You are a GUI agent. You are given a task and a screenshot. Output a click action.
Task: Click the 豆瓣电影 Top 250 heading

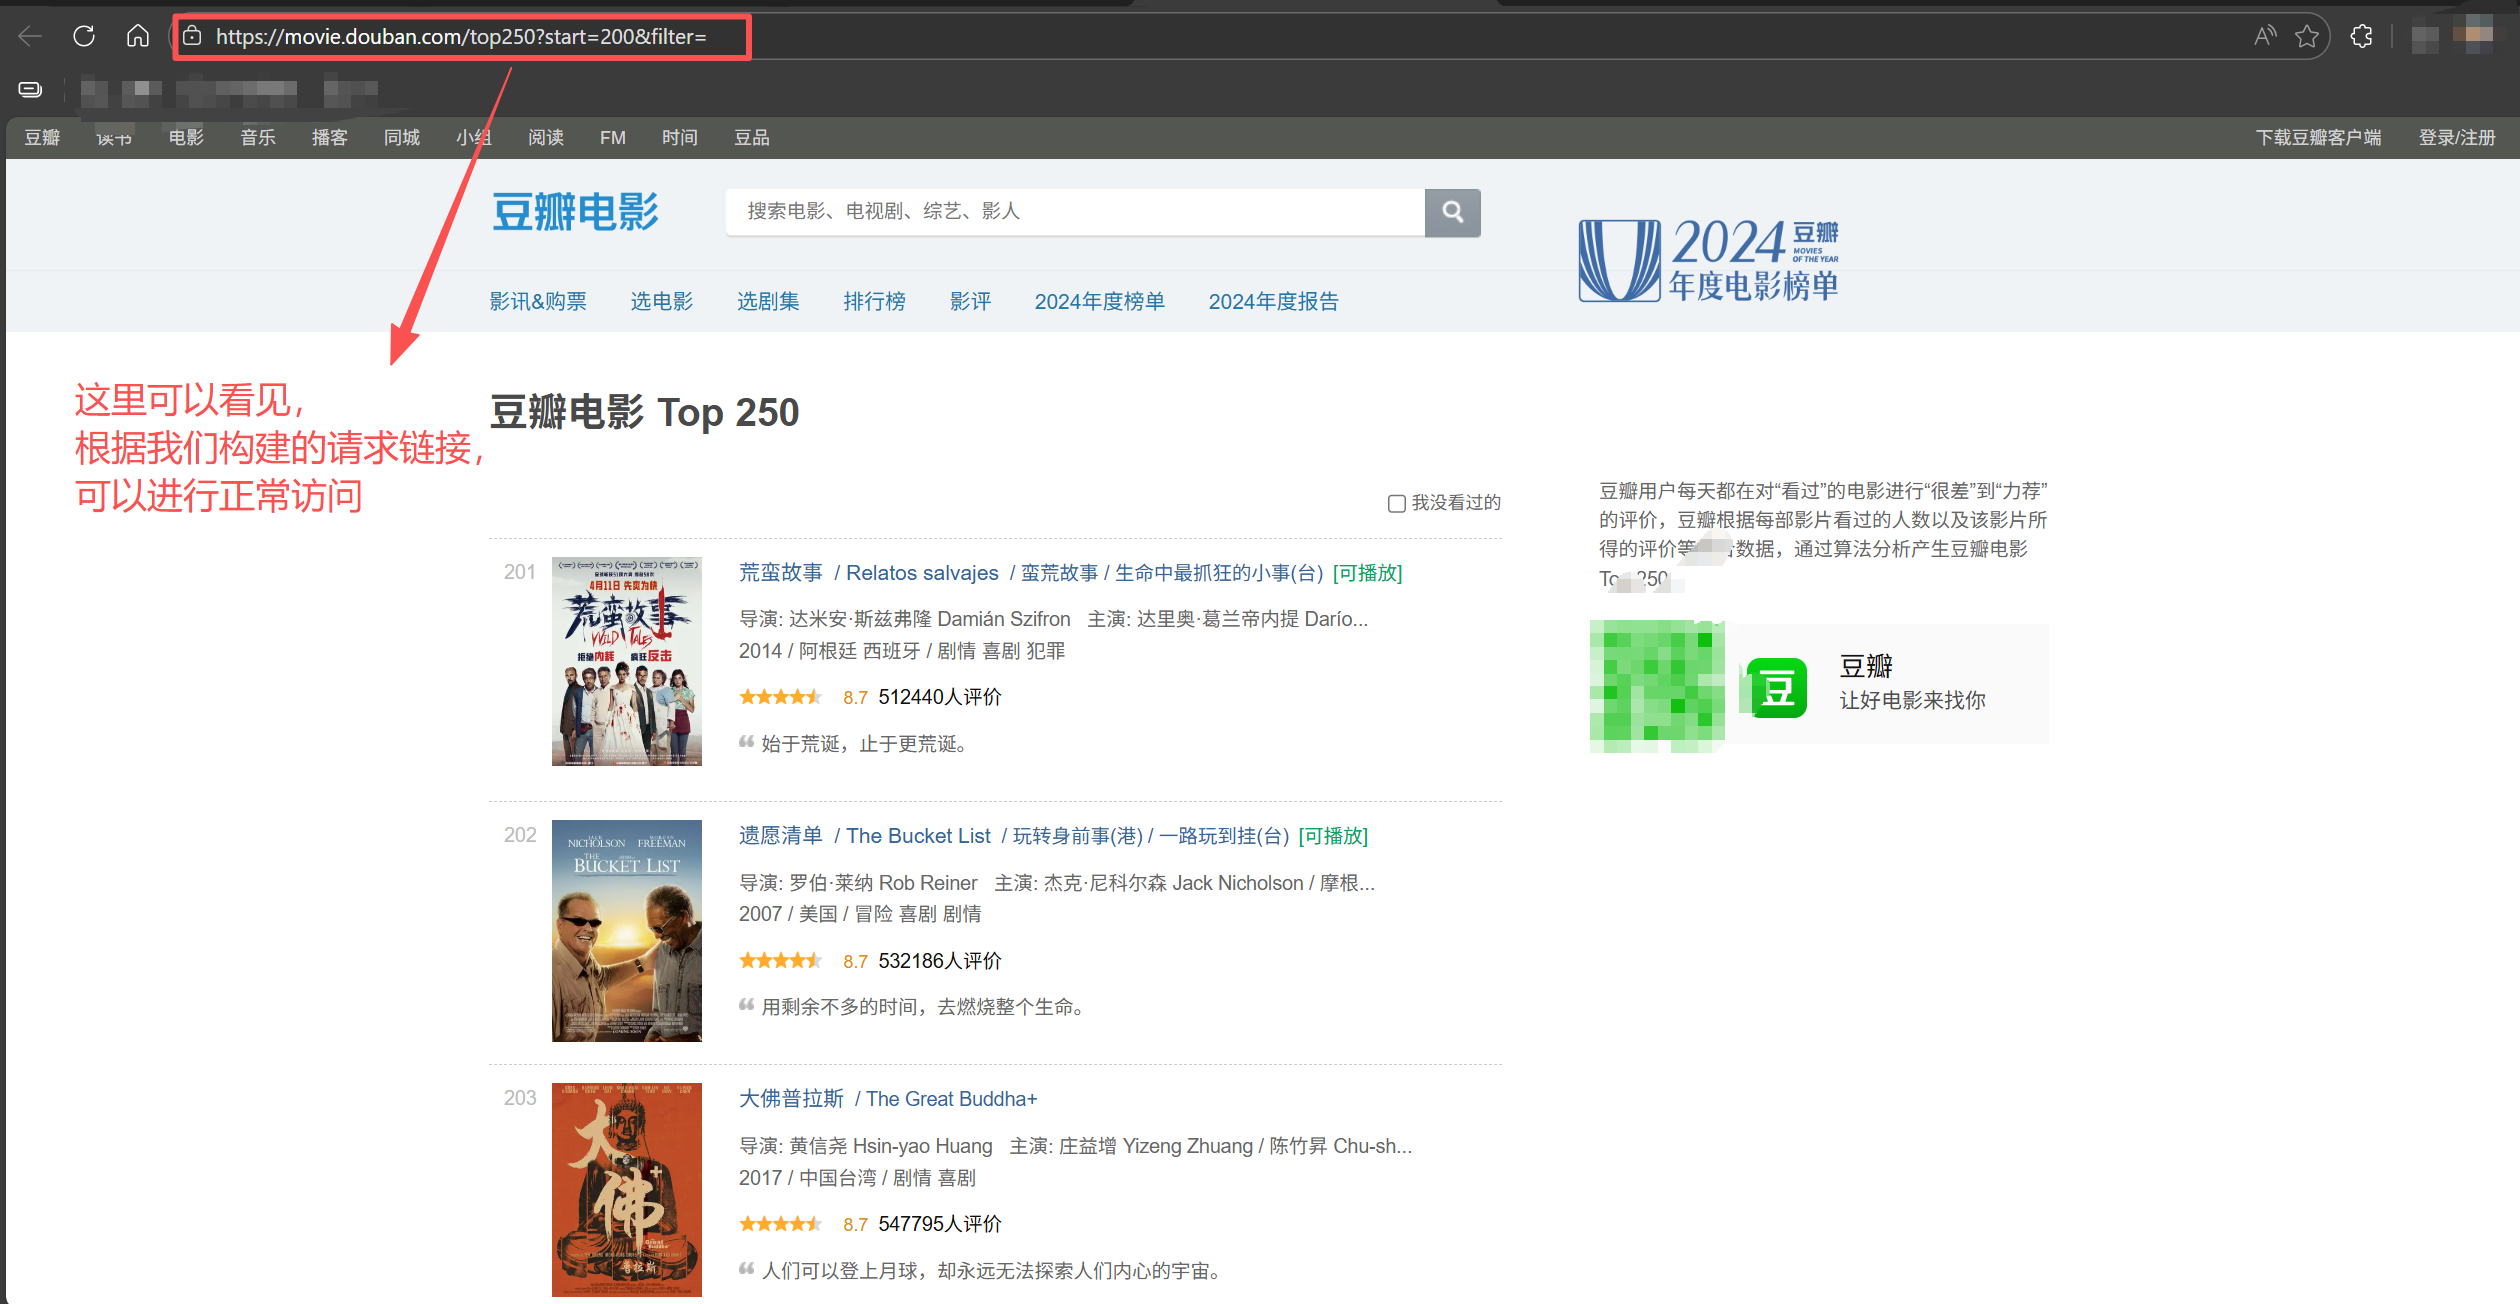[x=645, y=412]
